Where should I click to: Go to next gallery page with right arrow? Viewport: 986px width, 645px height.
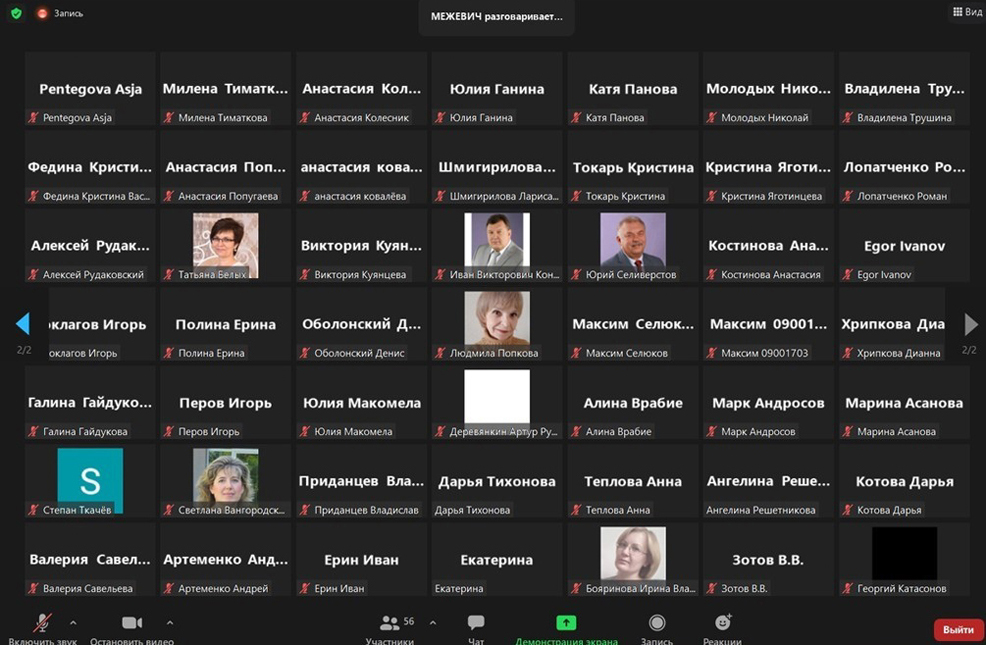(x=970, y=324)
